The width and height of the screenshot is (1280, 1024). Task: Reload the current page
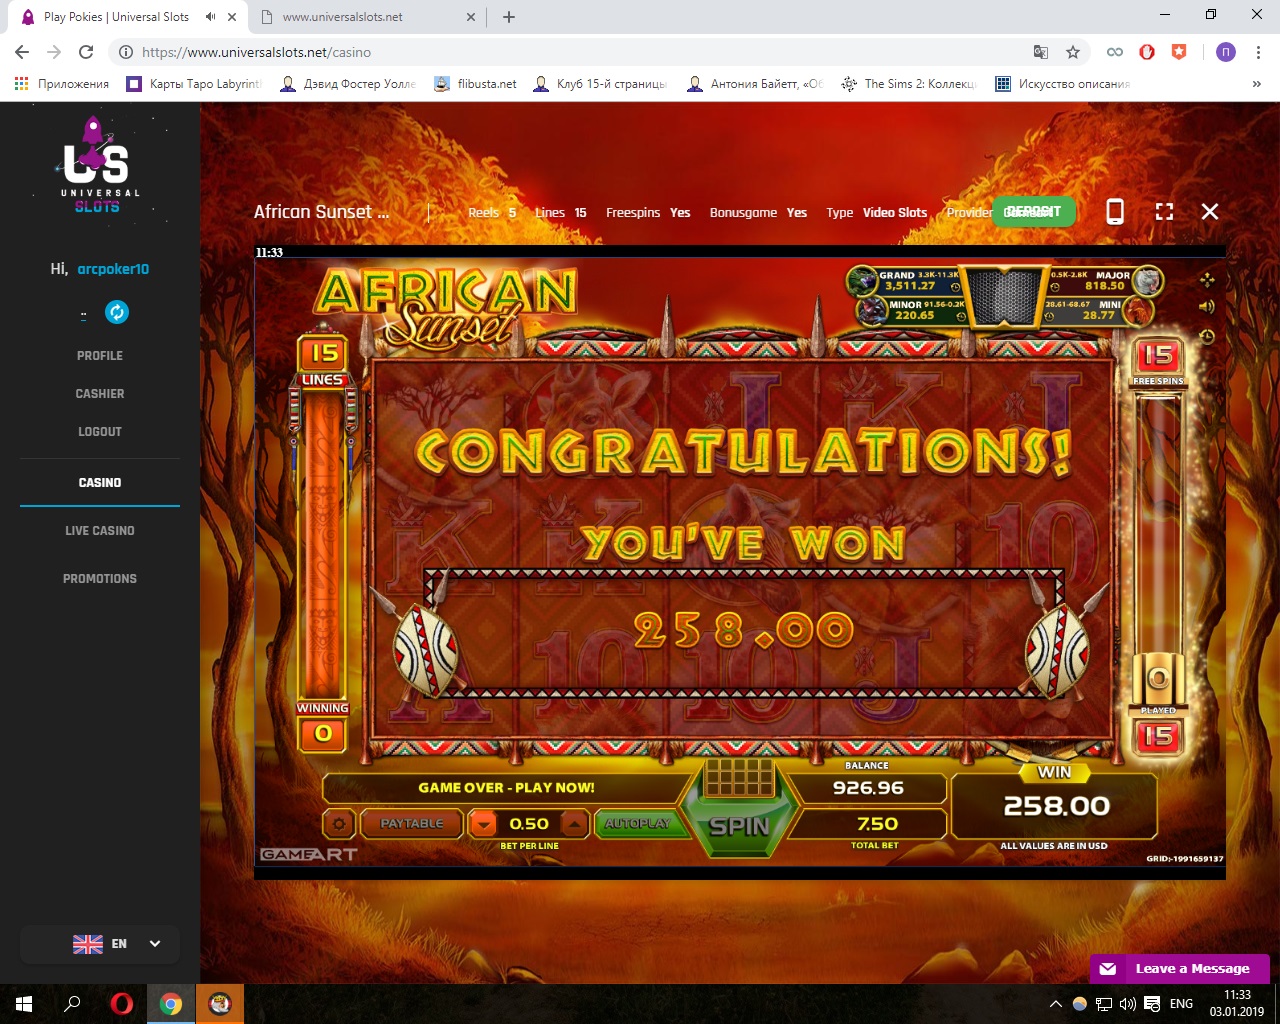pos(86,52)
